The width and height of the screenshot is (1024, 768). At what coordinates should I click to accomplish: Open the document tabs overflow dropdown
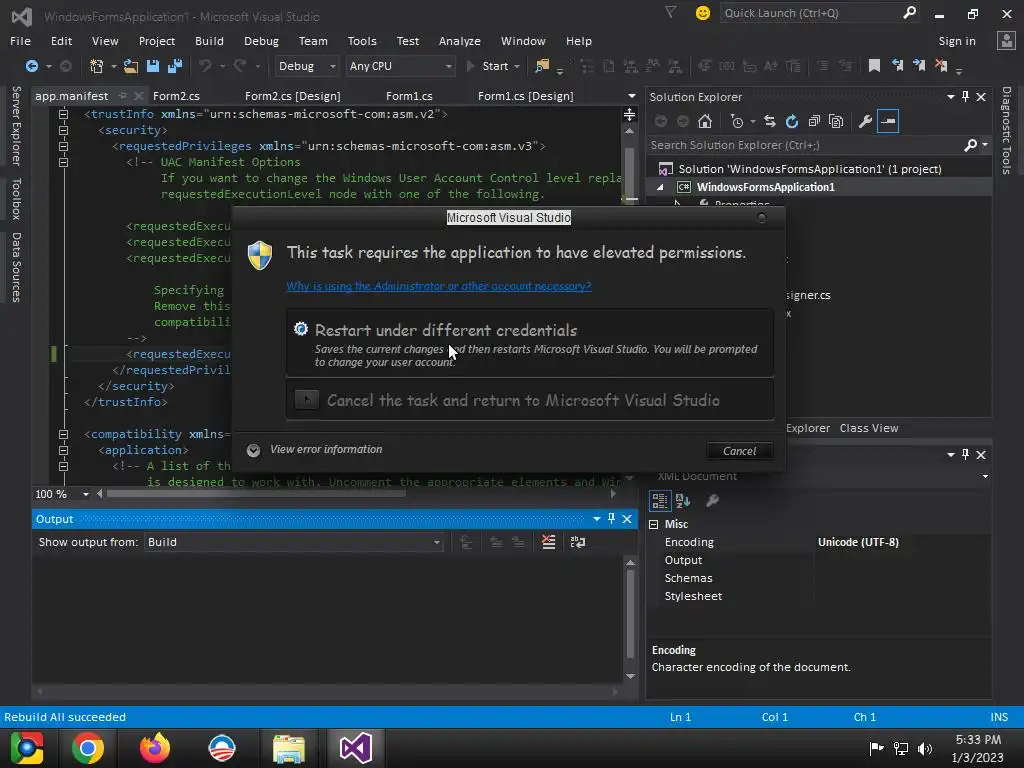[632, 96]
